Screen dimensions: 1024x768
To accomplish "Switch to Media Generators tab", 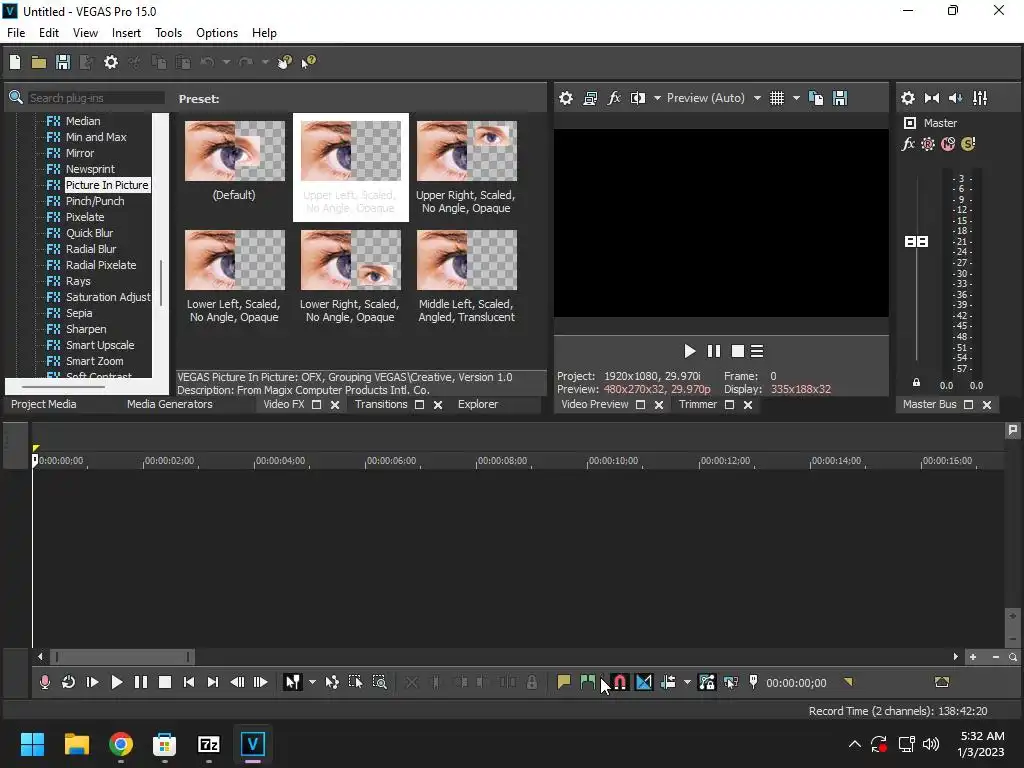I will 170,404.
